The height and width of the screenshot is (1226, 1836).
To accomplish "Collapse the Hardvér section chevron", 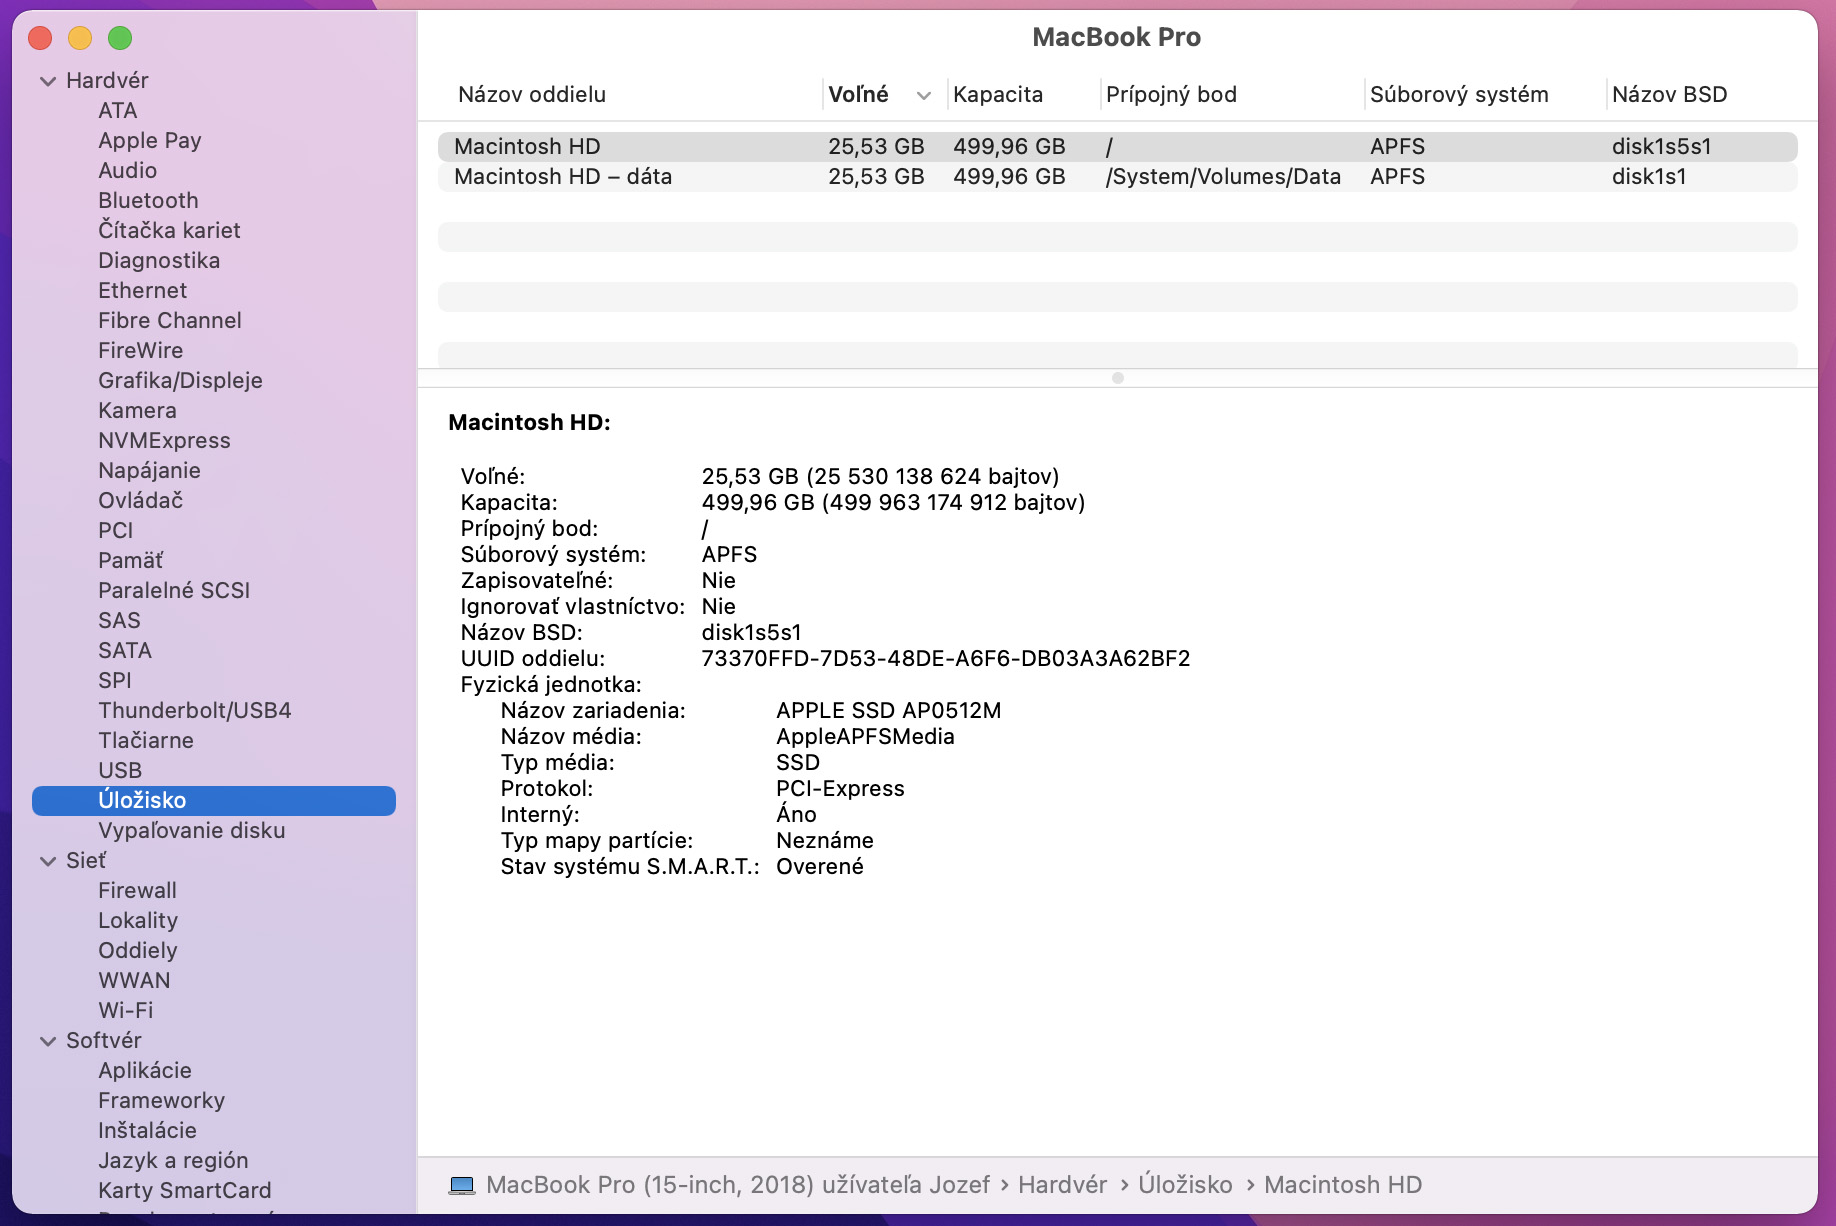I will click(x=47, y=81).
